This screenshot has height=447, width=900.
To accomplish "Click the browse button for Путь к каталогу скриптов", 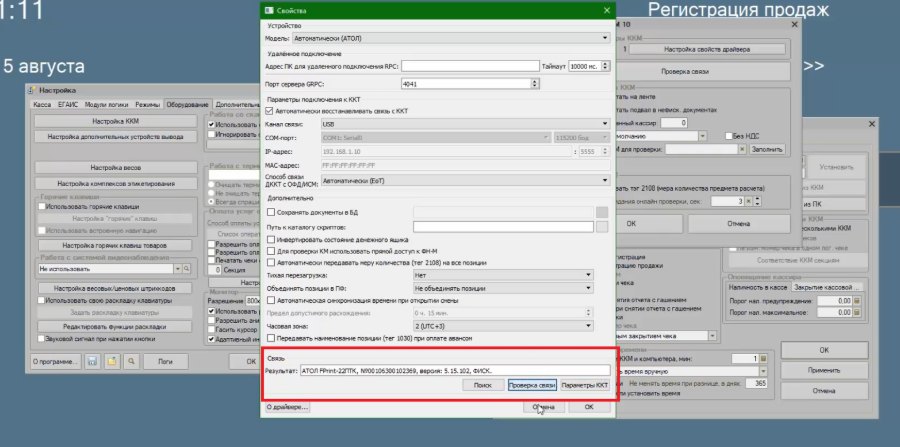I will [602, 227].
